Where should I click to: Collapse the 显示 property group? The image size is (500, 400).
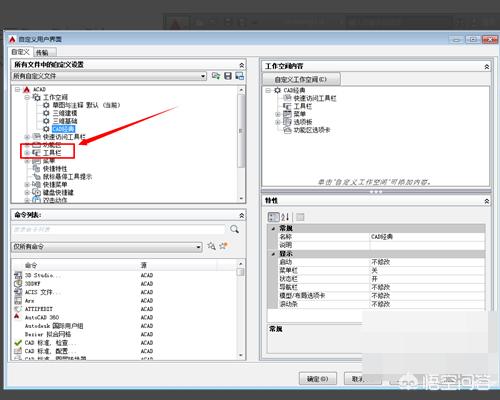[x=273, y=254]
